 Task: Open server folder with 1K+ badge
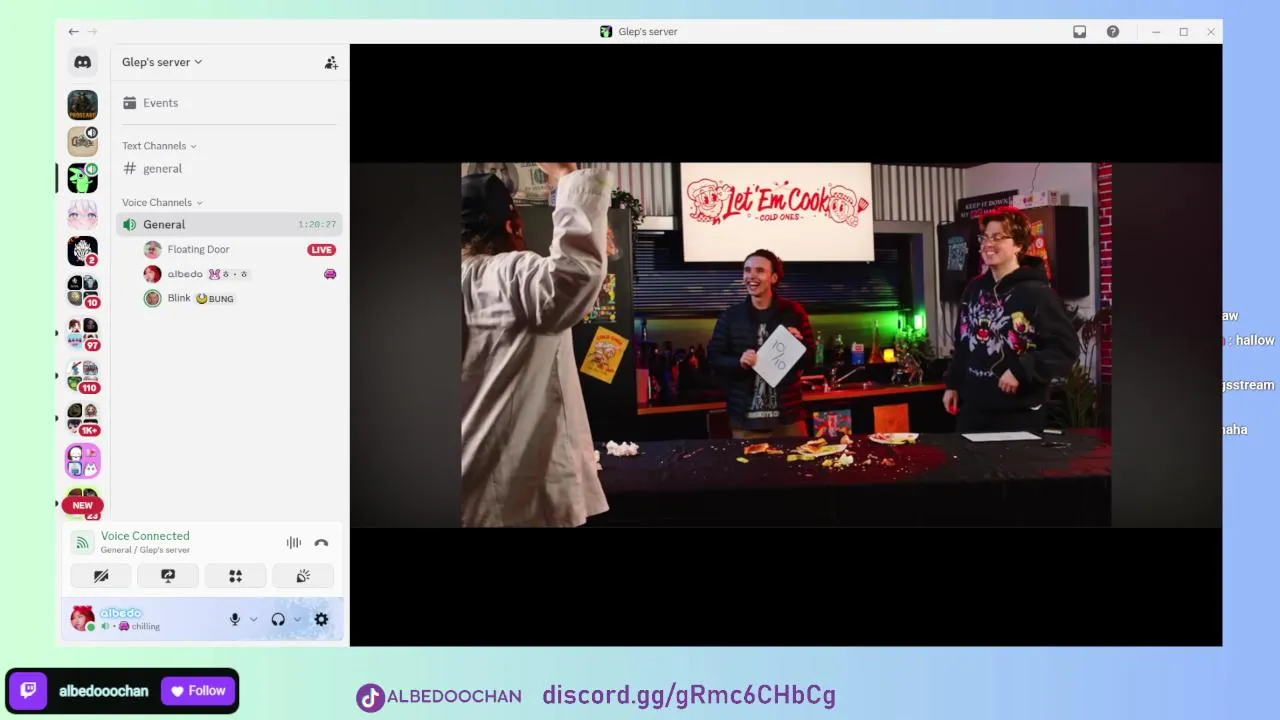[82, 418]
